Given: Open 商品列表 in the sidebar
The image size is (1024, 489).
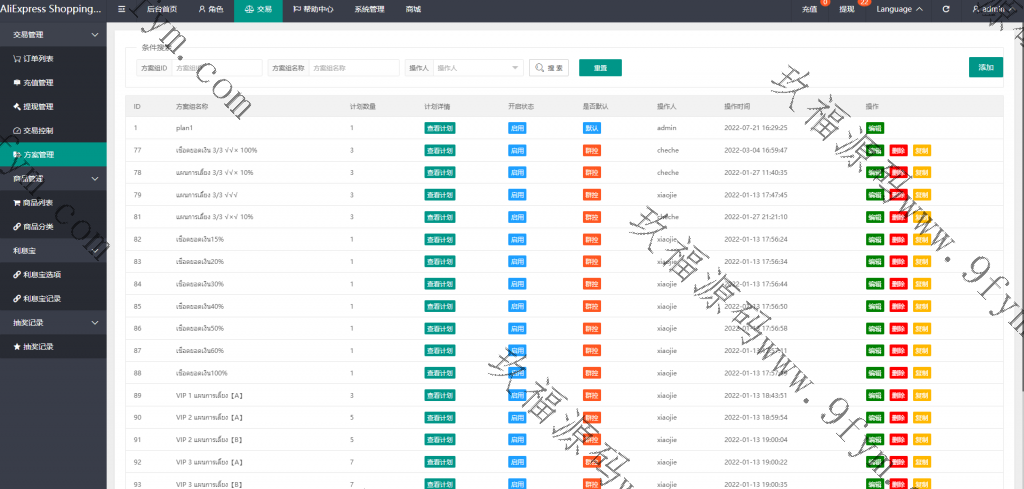Looking at the screenshot, I should pos(38,202).
